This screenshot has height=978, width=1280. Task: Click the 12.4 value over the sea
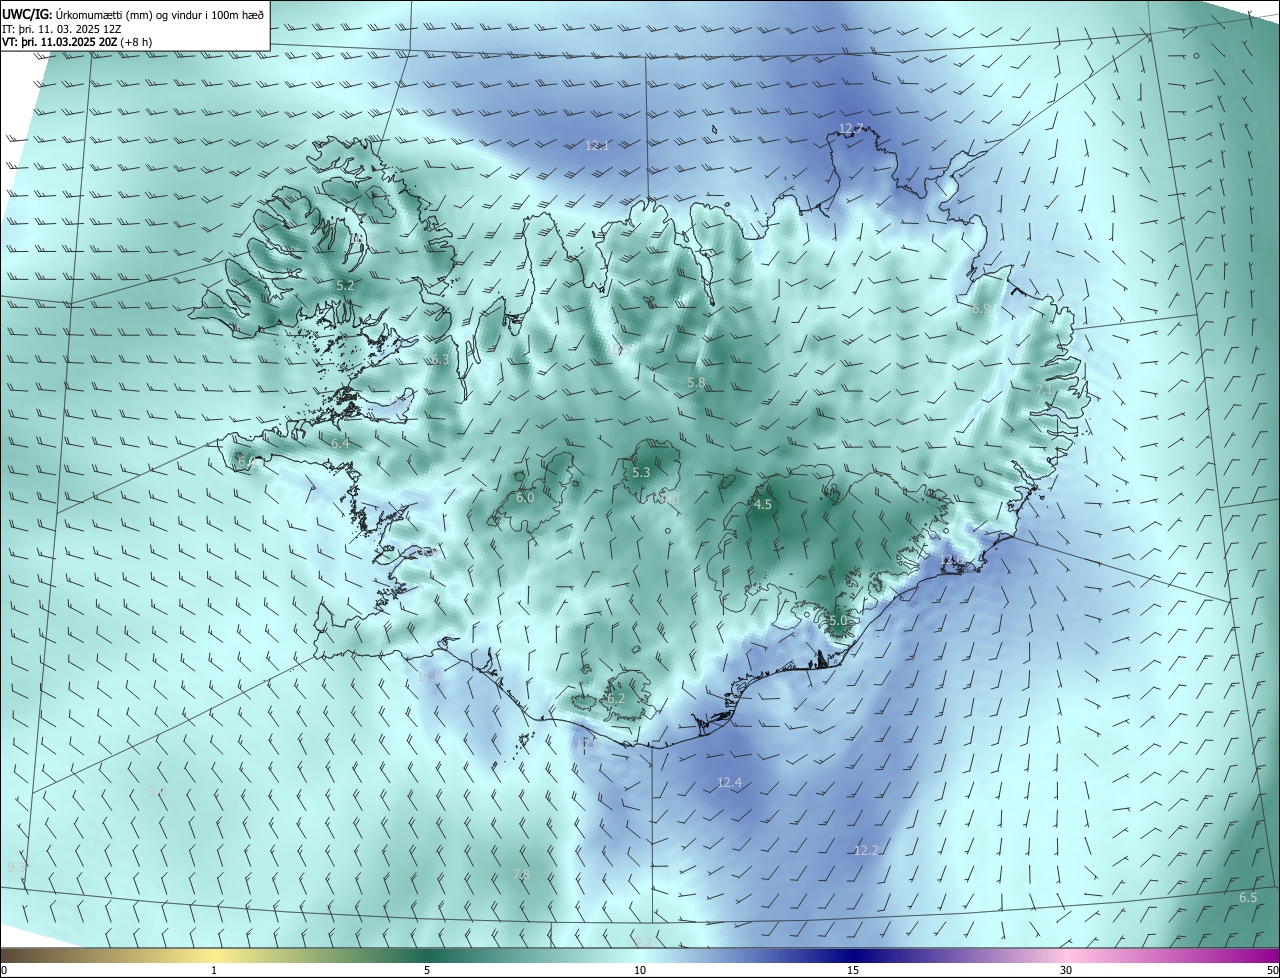(730, 782)
